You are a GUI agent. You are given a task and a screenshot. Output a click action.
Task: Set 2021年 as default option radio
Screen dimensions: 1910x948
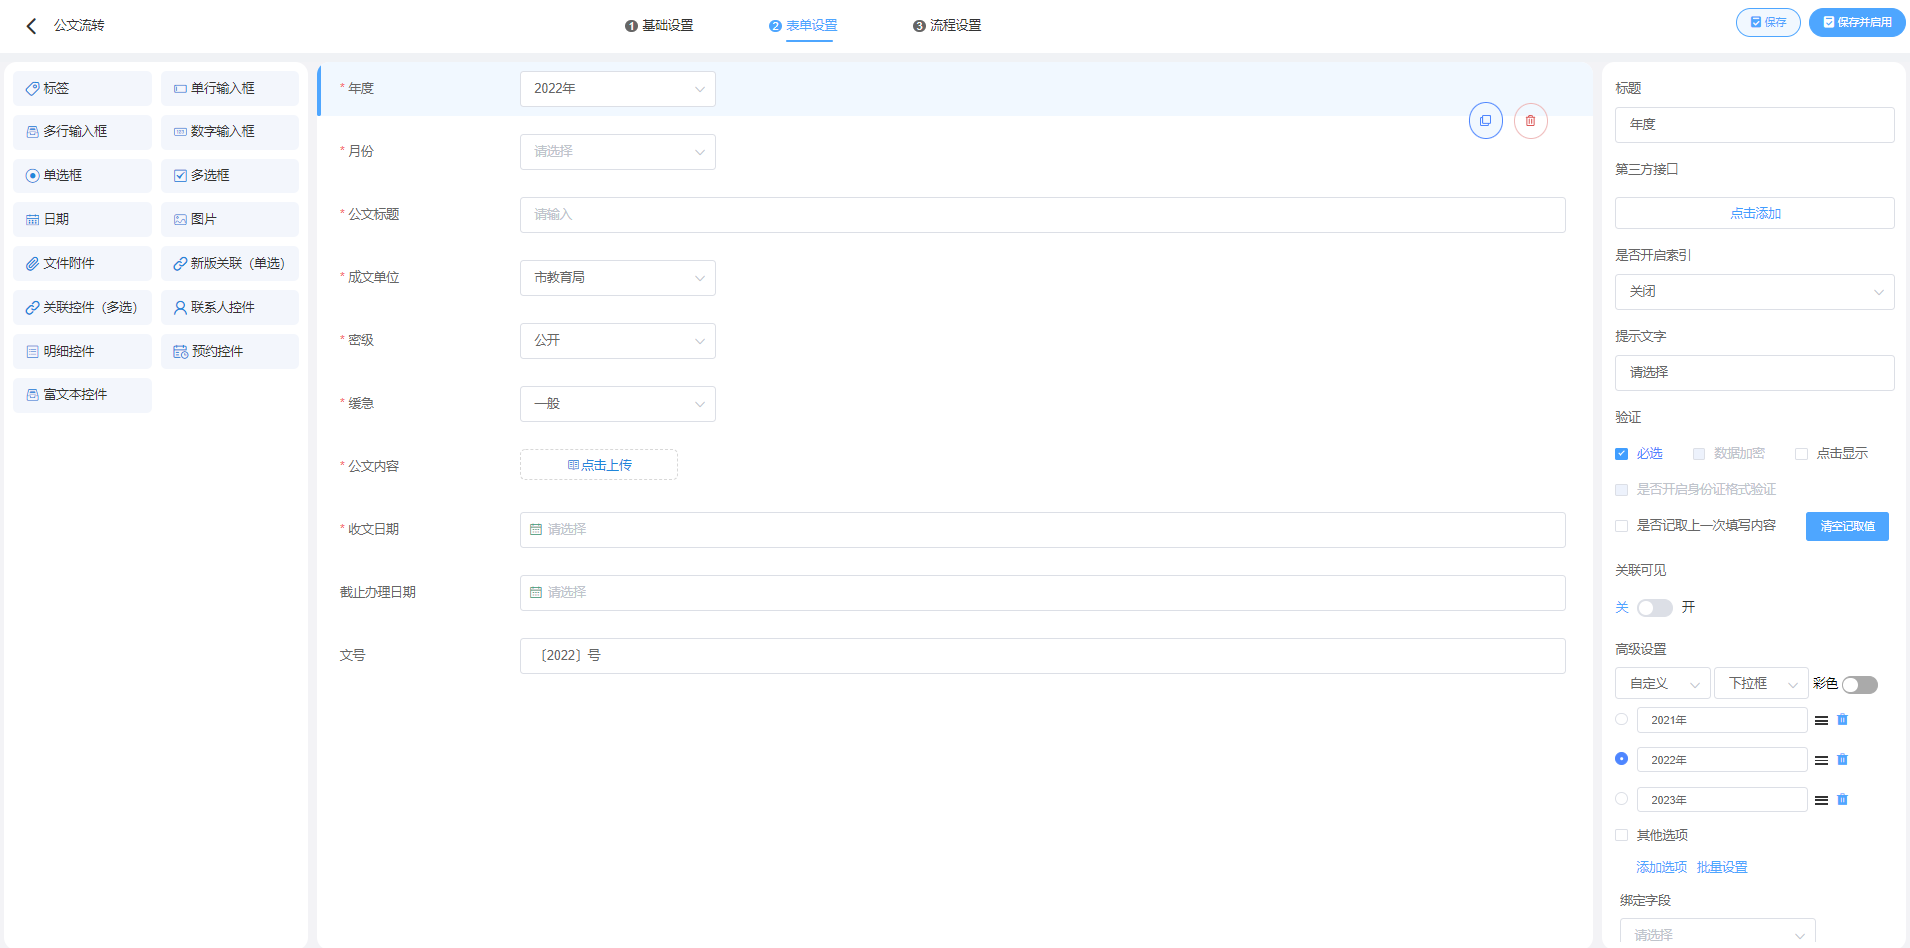tap(1621, 719)
